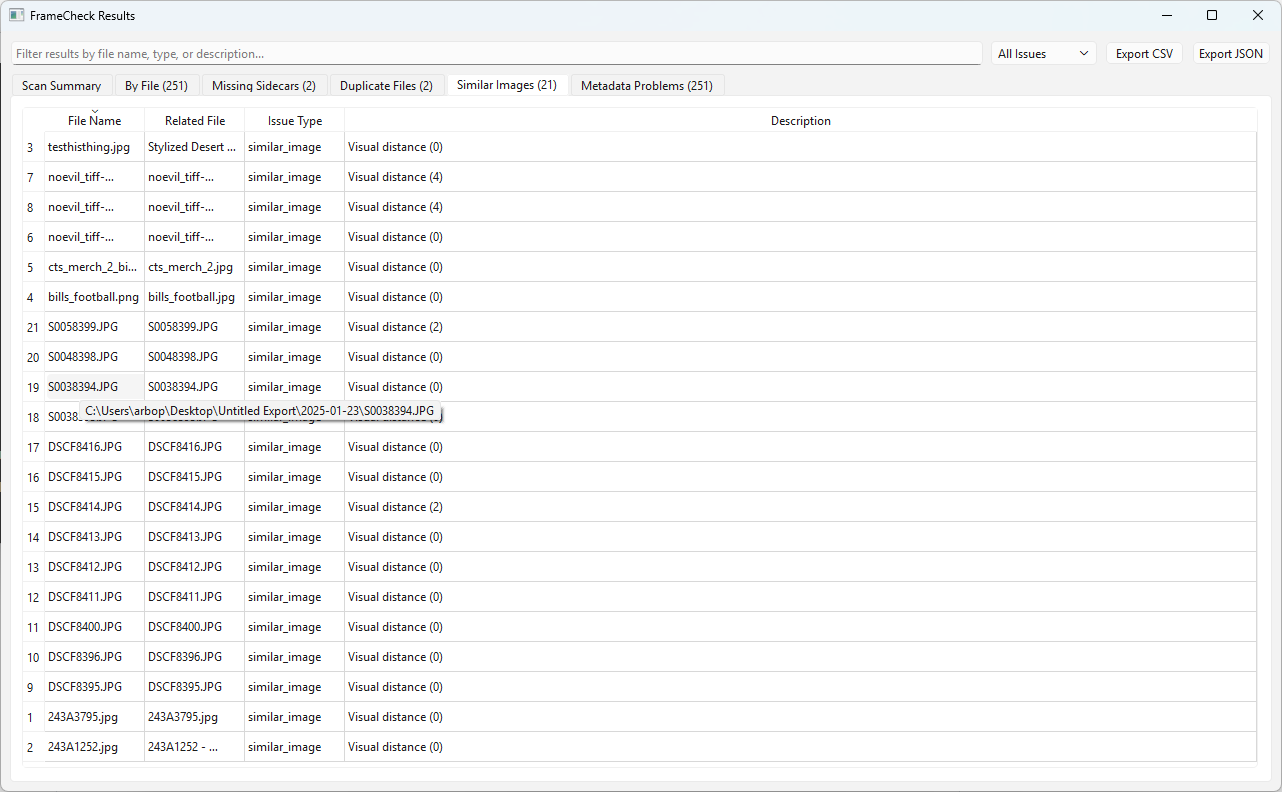The height and width of the screenshot is (792, 1282).
Task: Export the results as CSV
Action: coord(1144,53)
